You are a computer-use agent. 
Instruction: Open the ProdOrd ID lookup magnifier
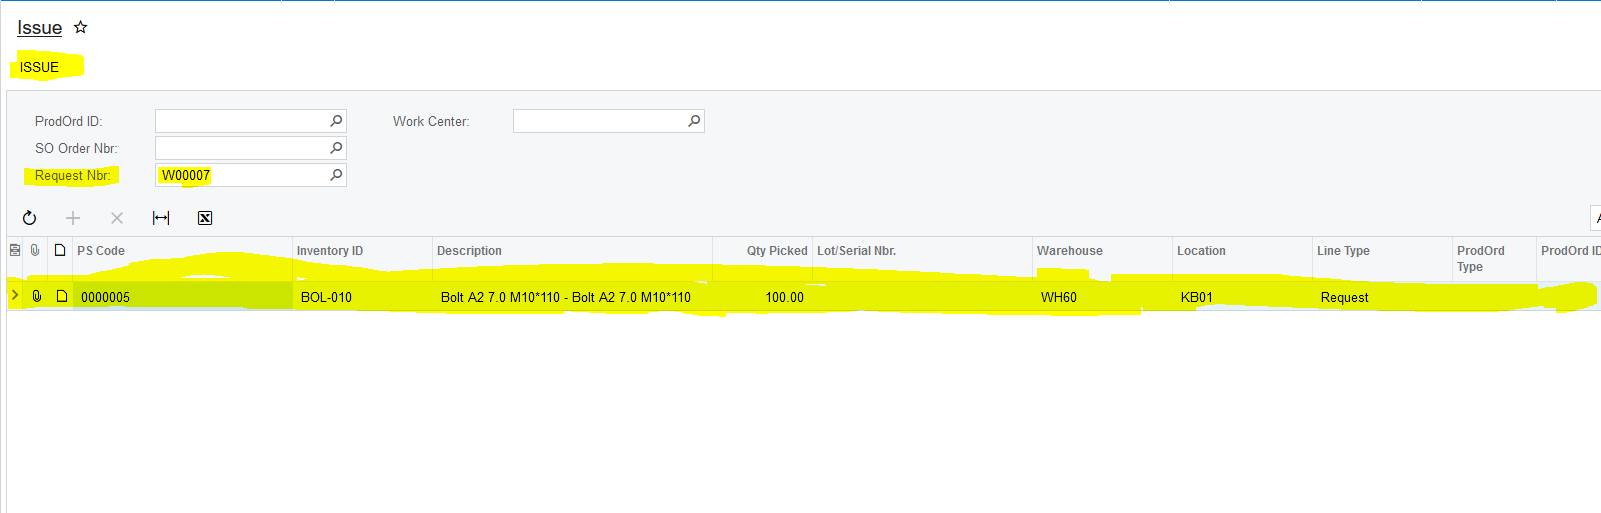(336, 121)
